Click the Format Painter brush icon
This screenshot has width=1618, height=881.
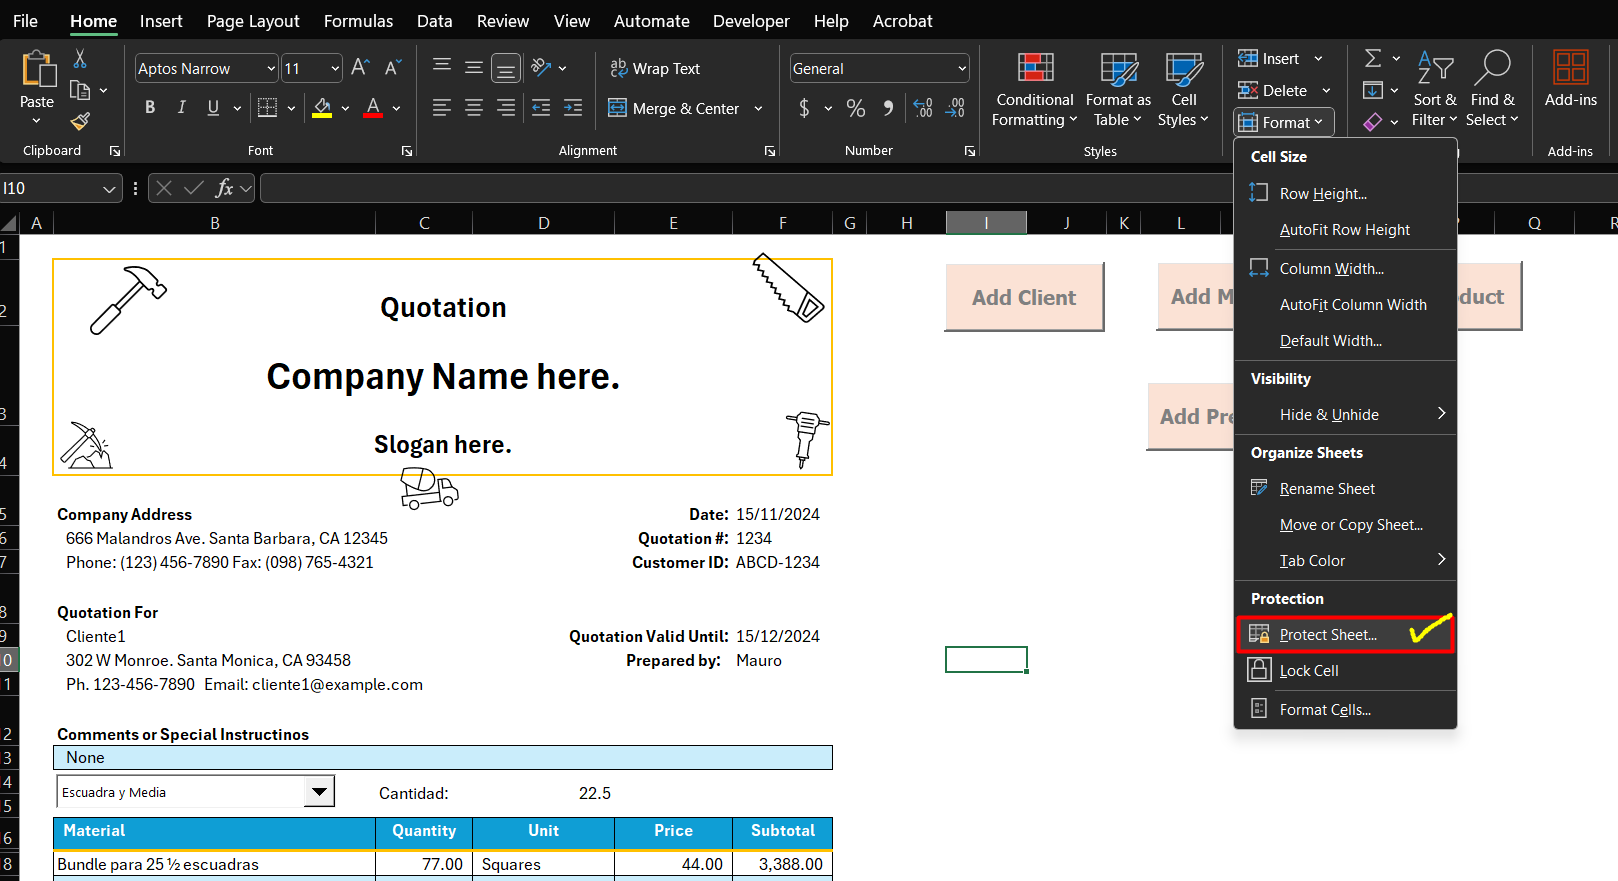80,122
